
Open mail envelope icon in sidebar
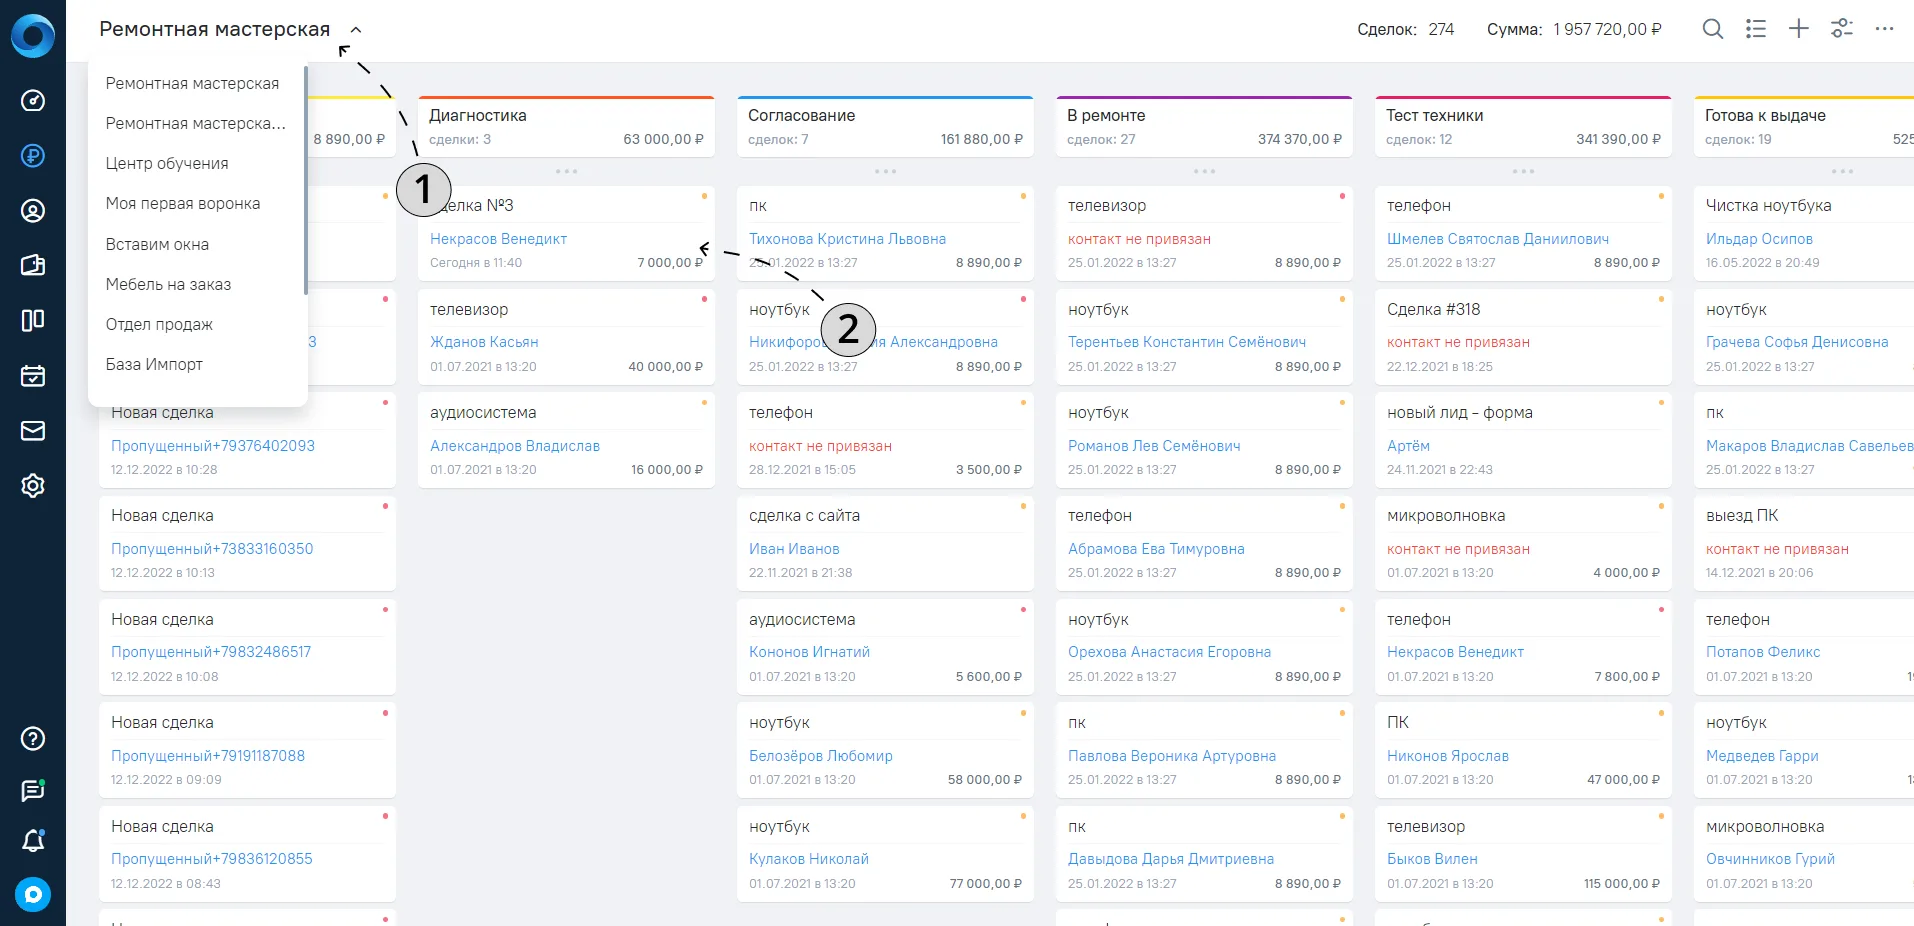coord(33,430)
